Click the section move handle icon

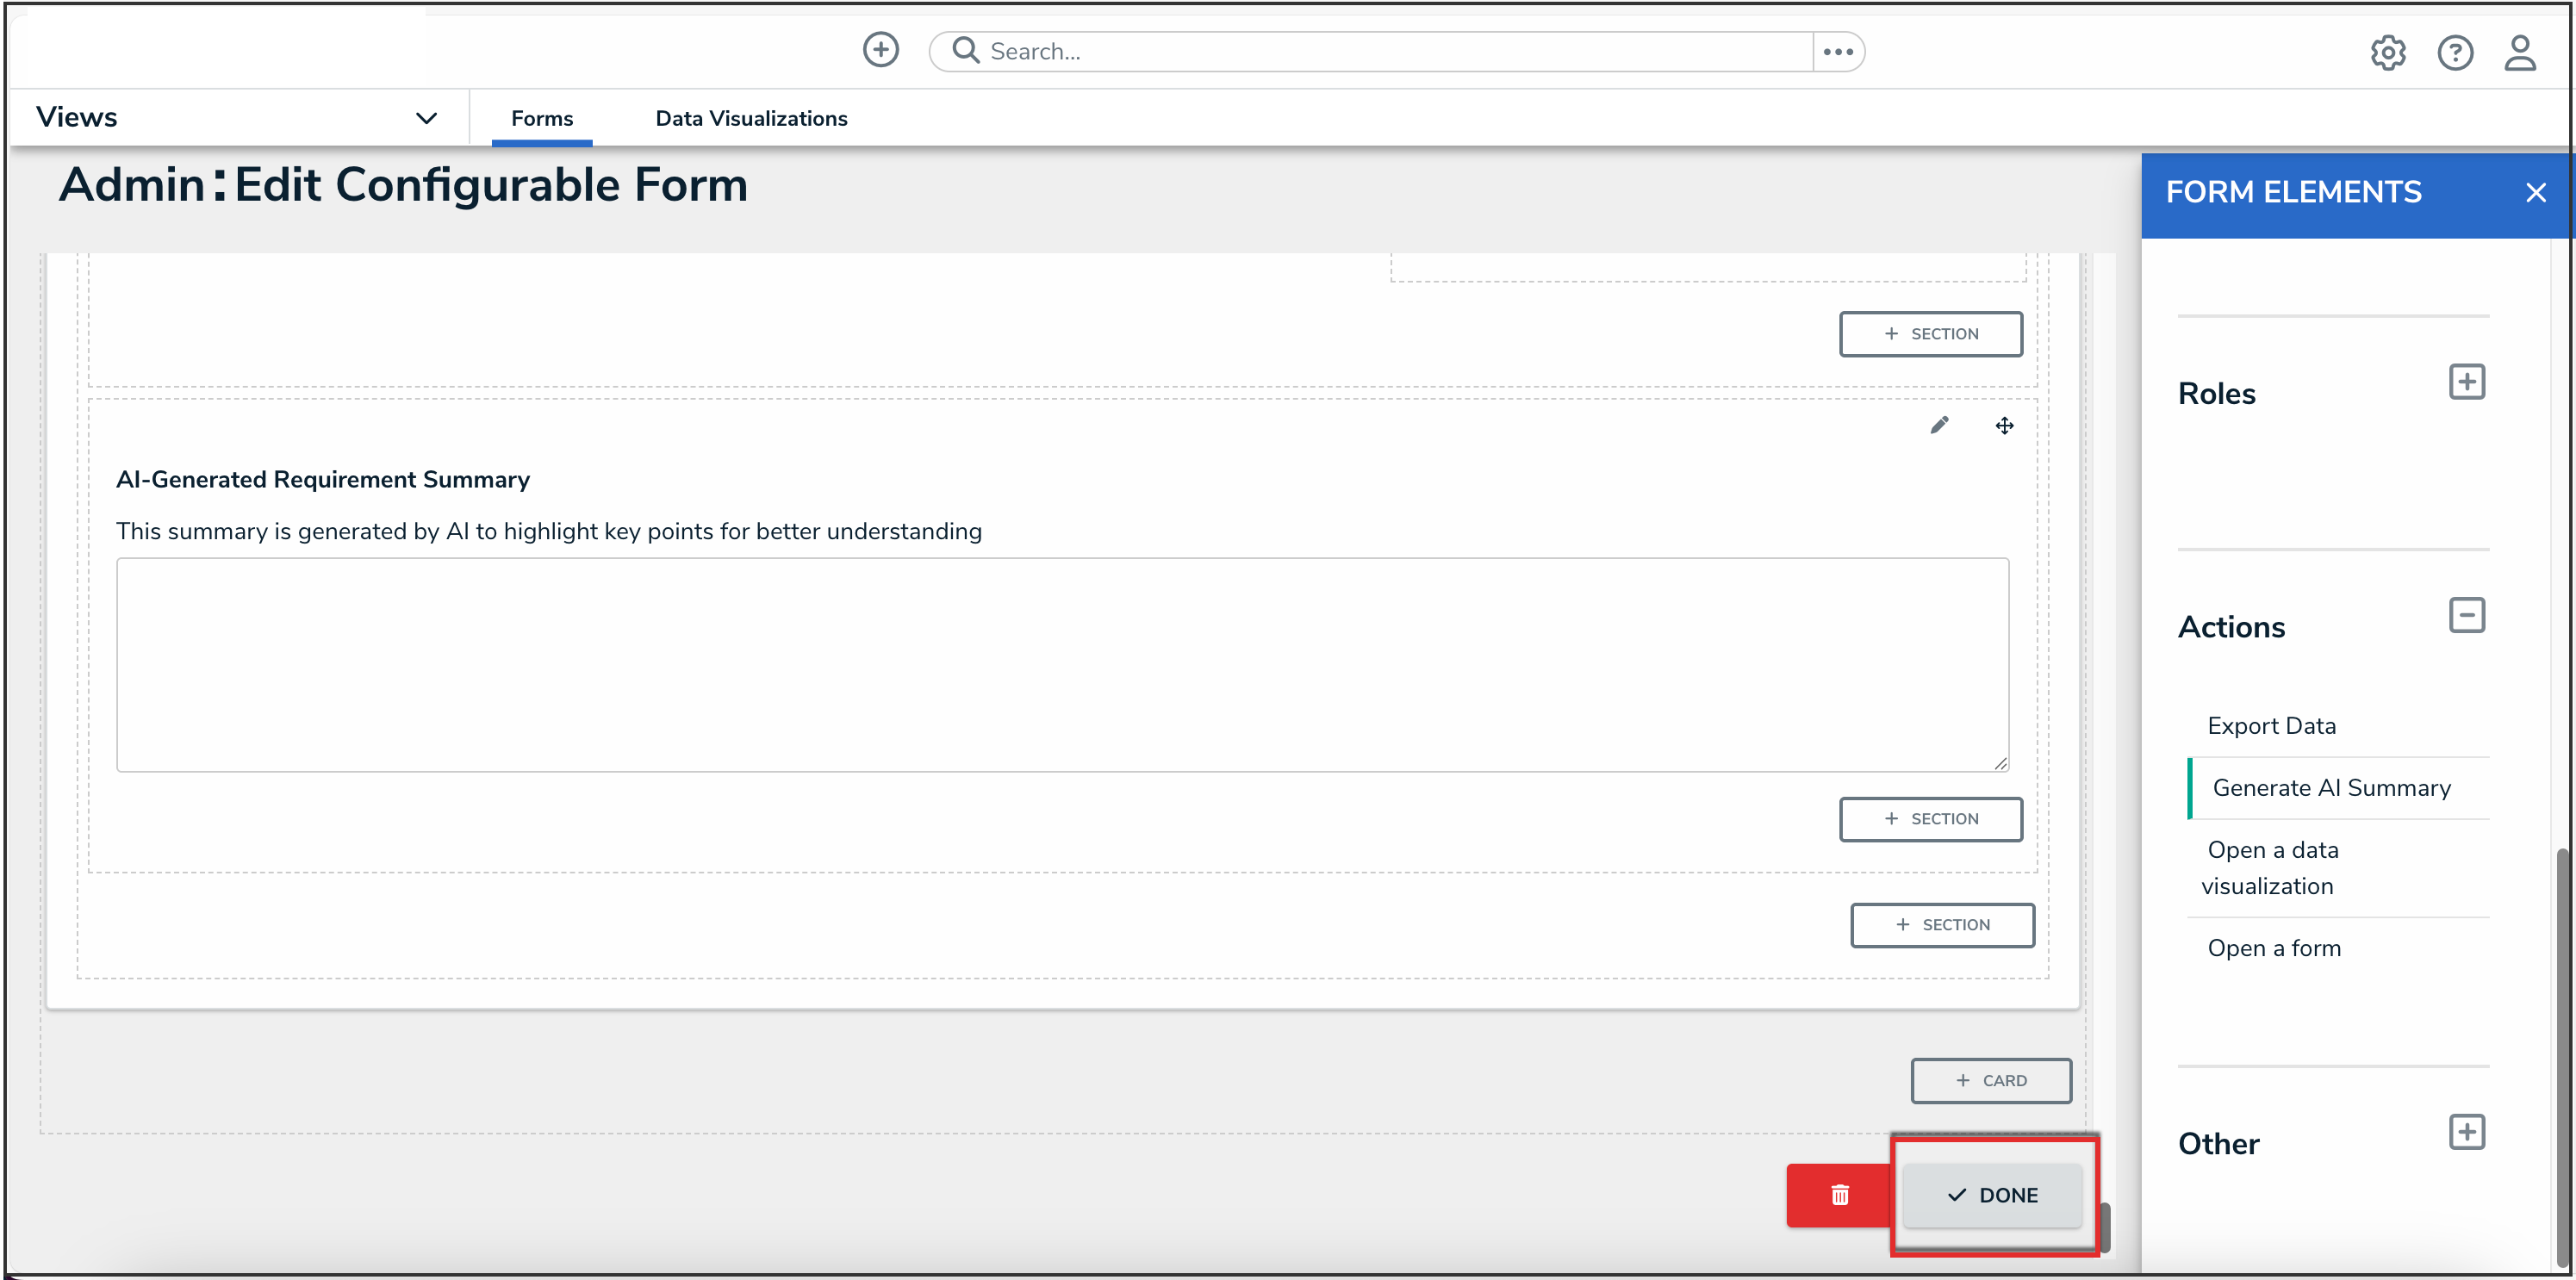pos(2004,426)
